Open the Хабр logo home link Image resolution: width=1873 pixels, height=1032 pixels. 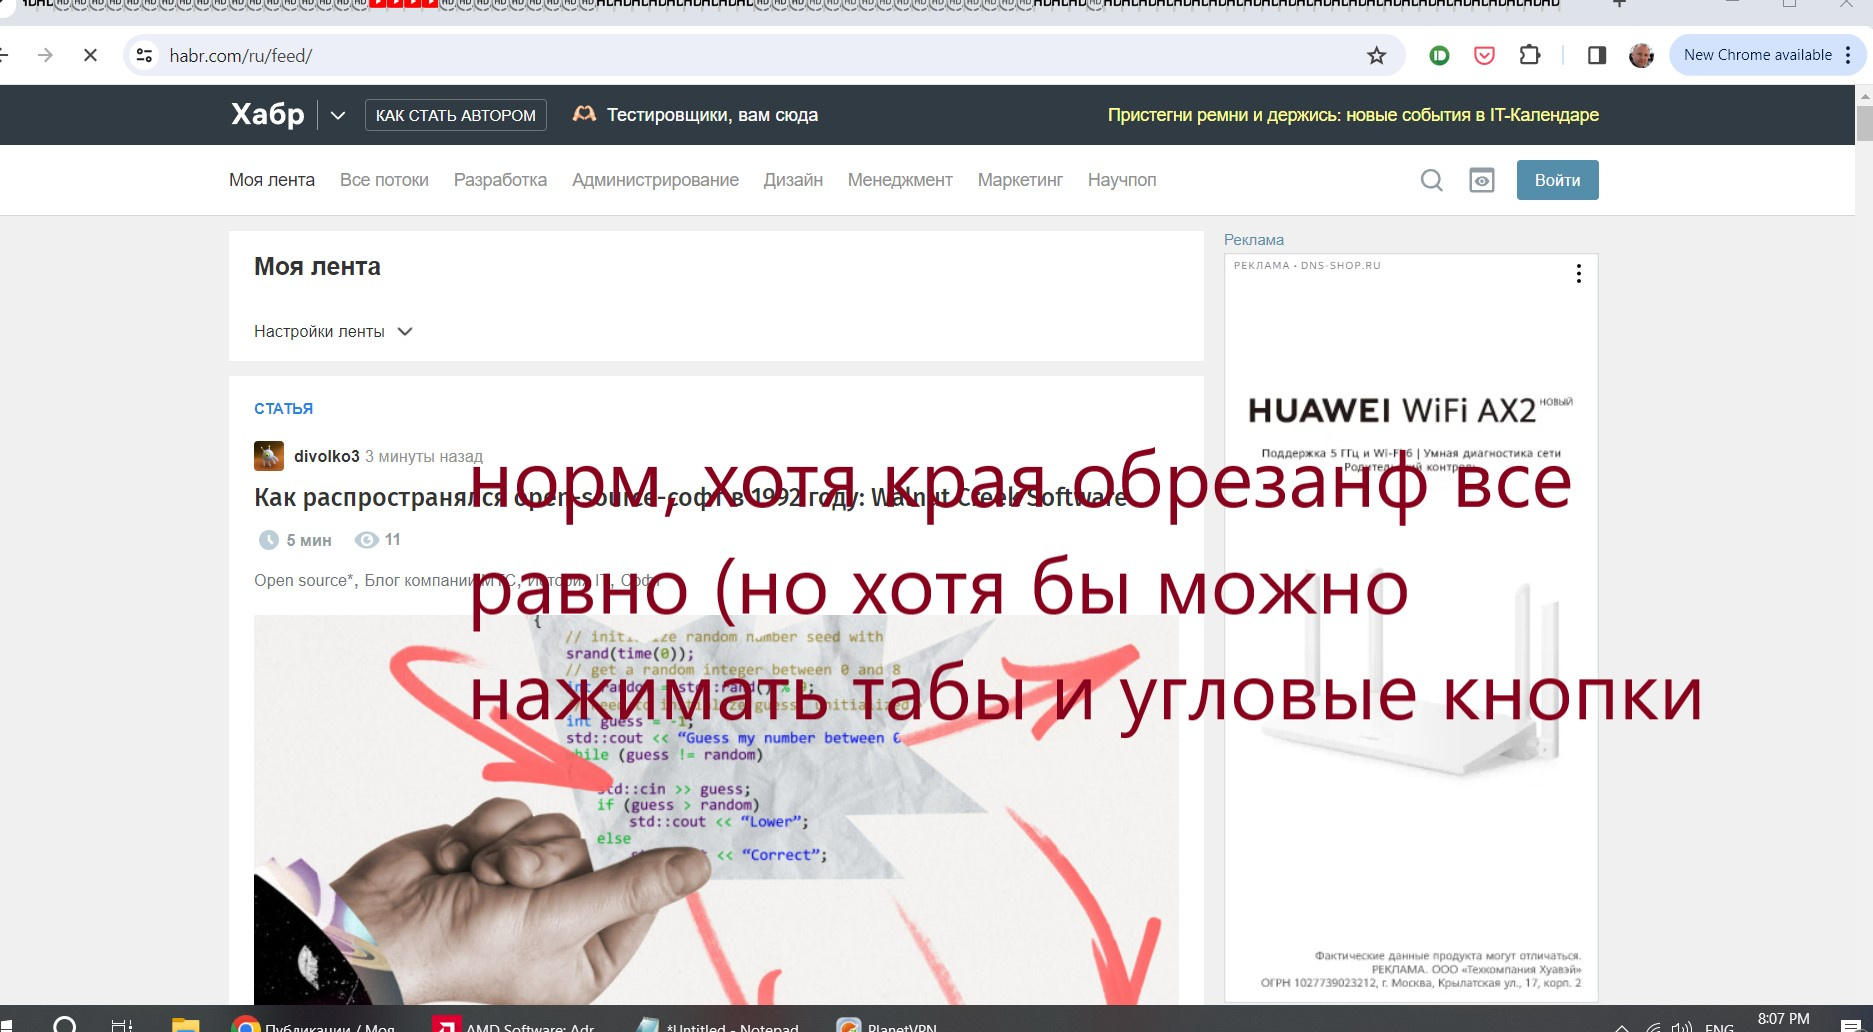click(267, 115)
